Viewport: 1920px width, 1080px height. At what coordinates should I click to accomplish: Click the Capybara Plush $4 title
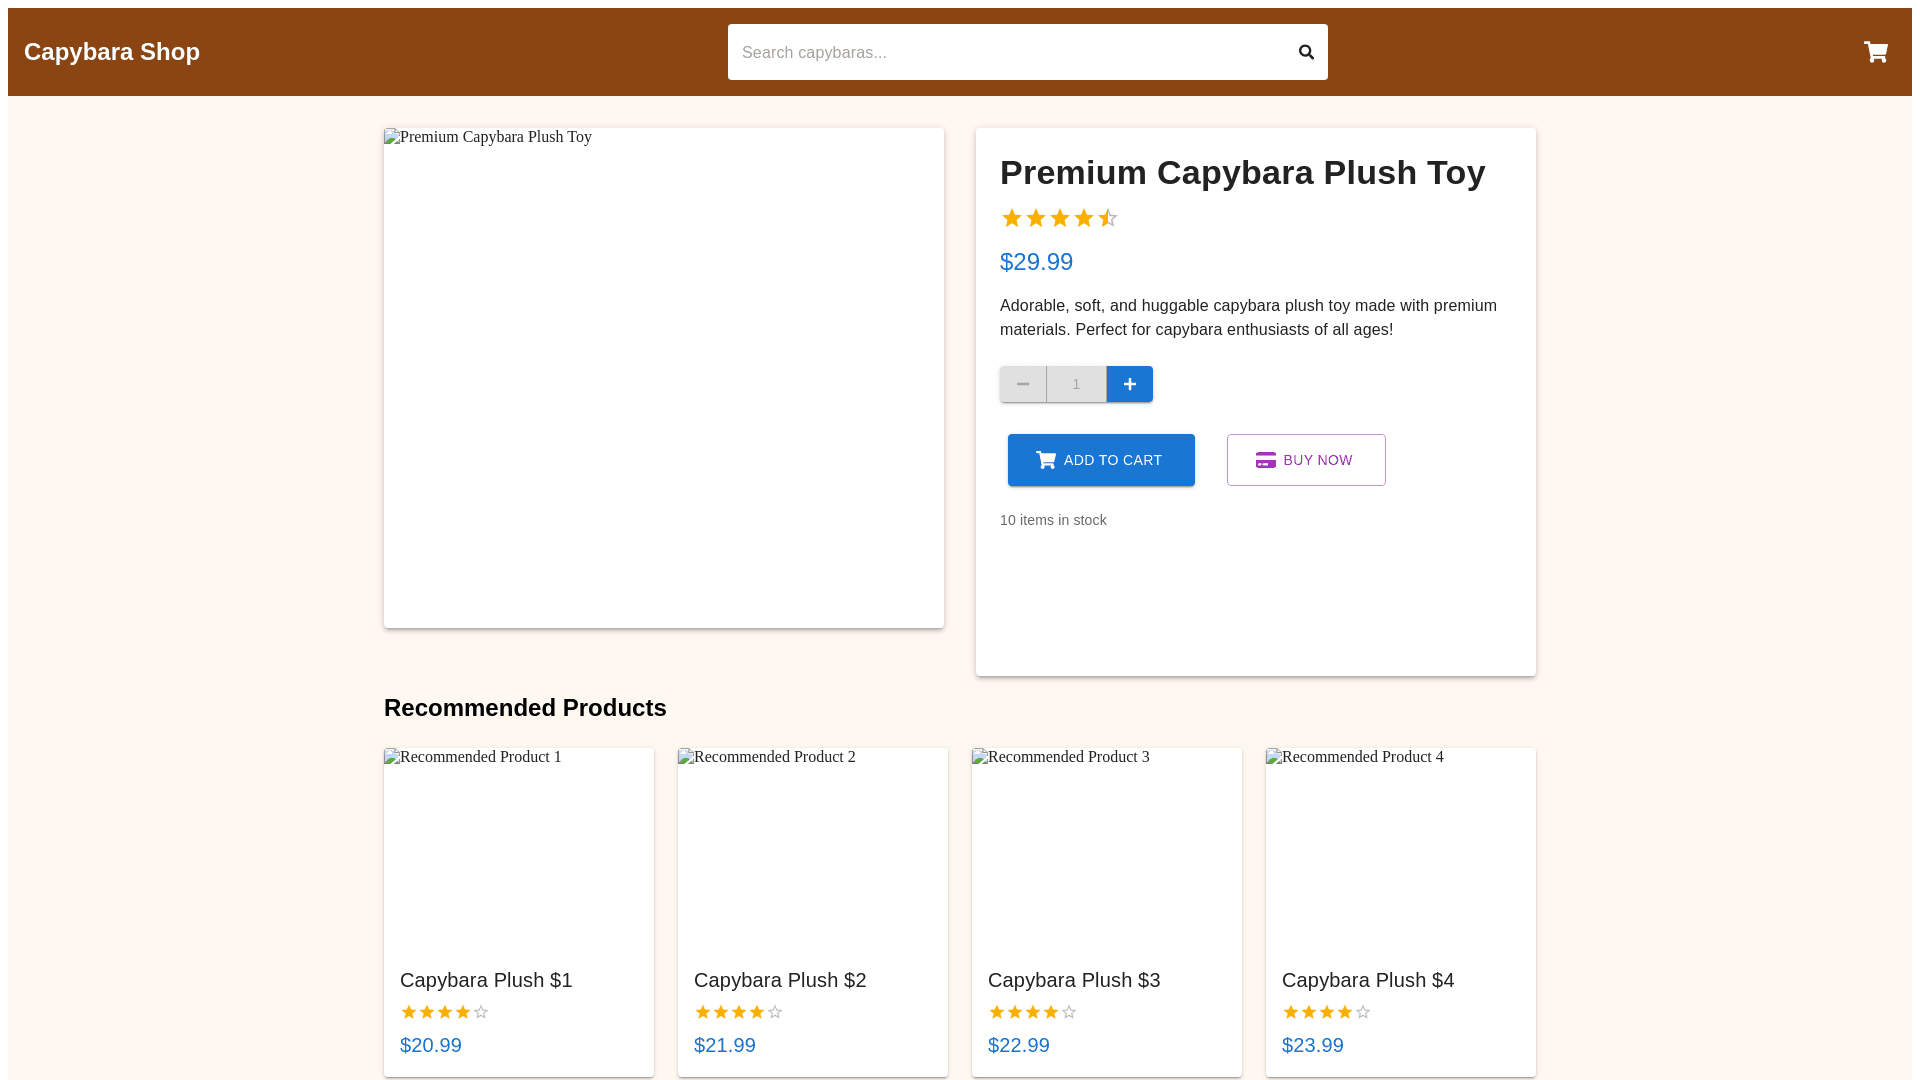coord(1368,980)
